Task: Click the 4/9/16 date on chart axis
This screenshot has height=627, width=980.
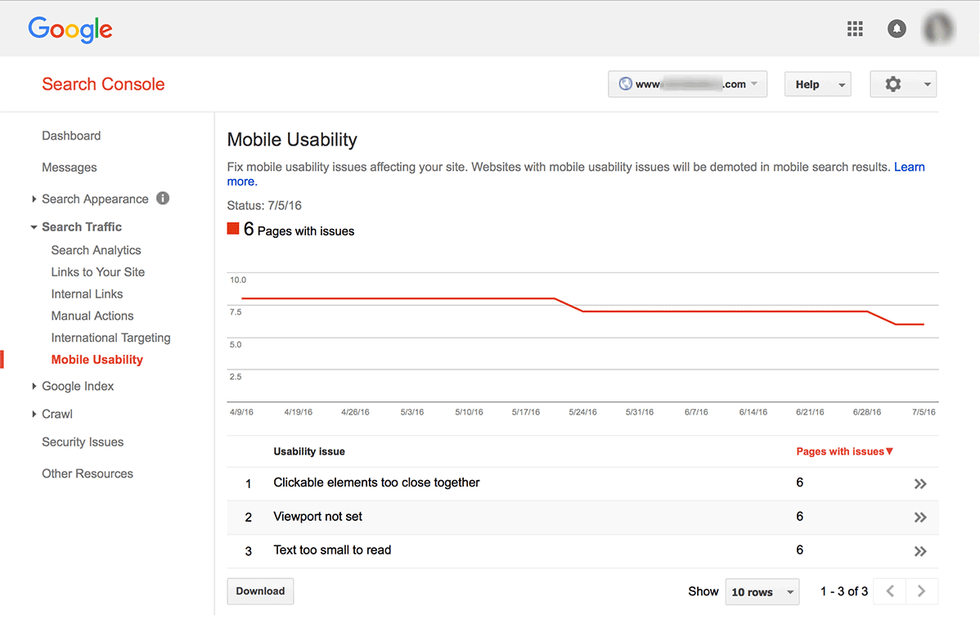Action: click(x=241, y=413)
